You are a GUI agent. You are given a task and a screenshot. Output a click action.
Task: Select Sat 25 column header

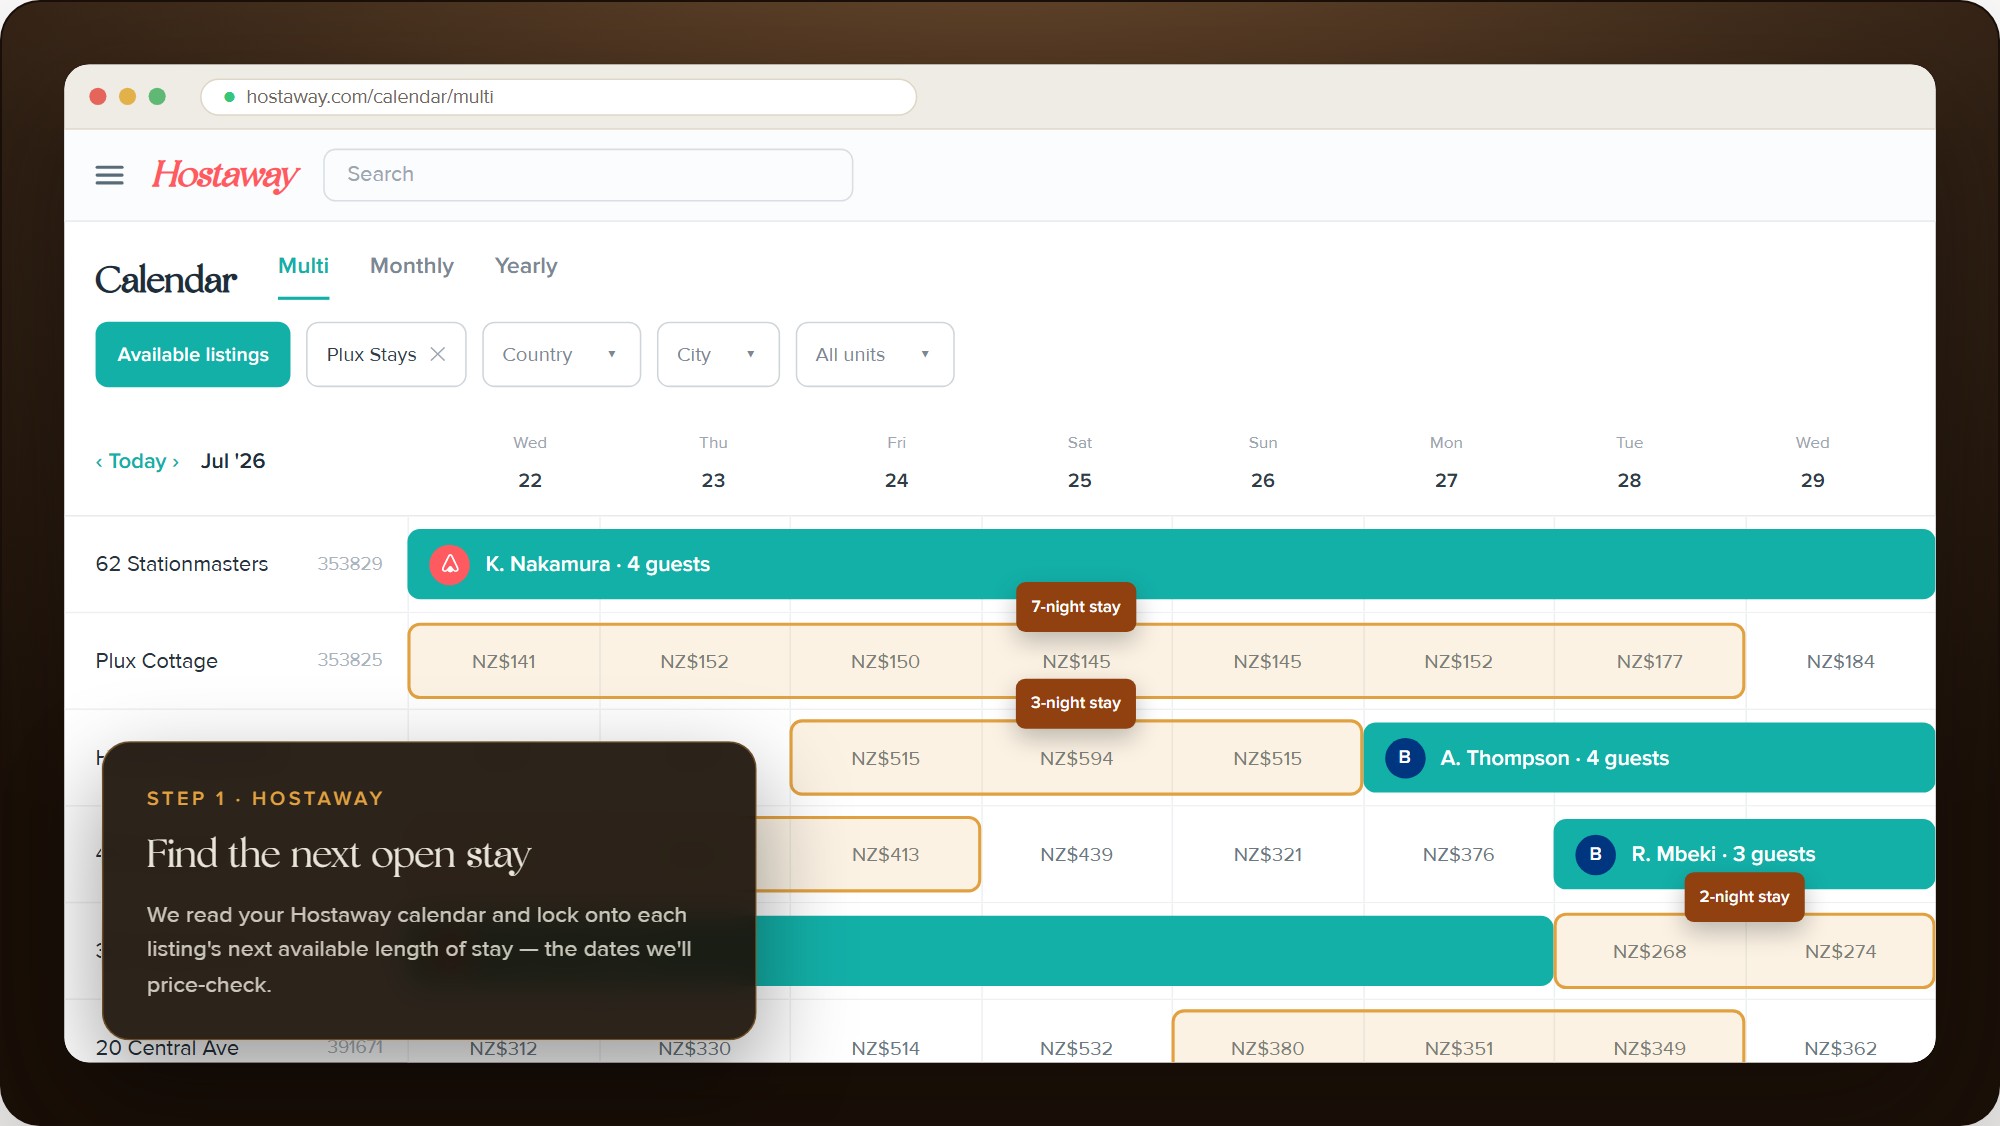click(x=1080, y=463)
